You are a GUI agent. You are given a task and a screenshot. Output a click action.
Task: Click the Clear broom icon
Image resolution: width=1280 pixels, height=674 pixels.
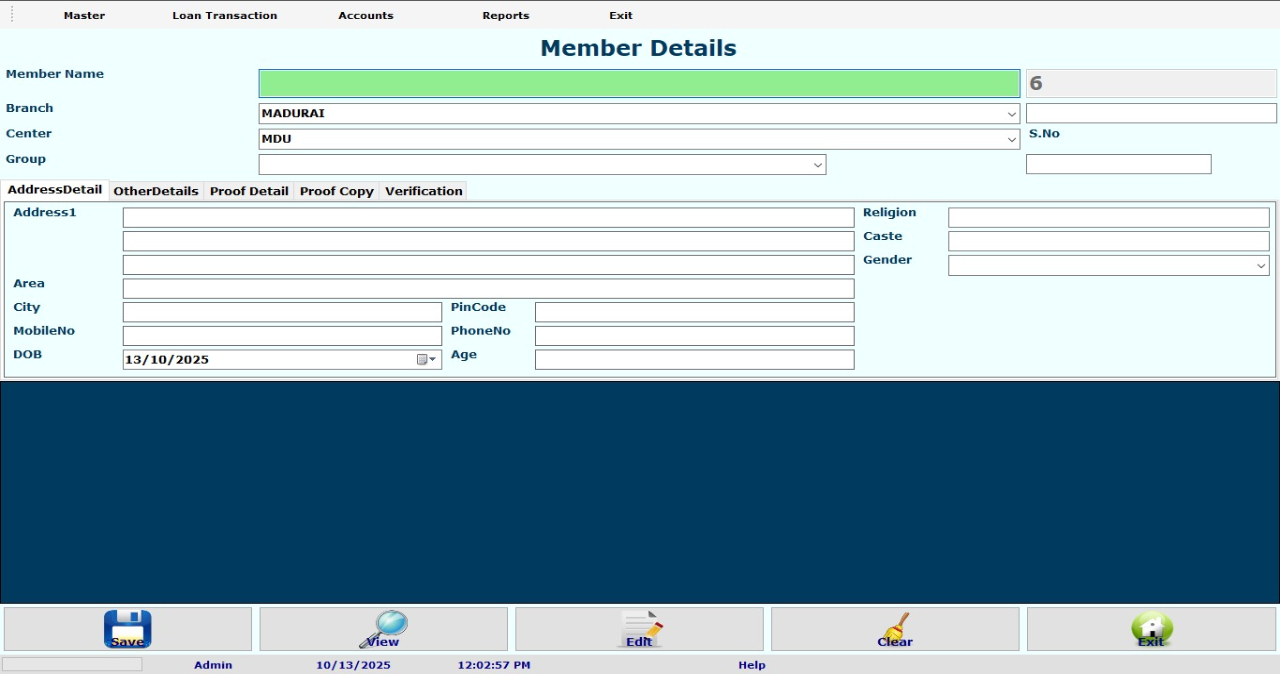(x=895, y=629)
